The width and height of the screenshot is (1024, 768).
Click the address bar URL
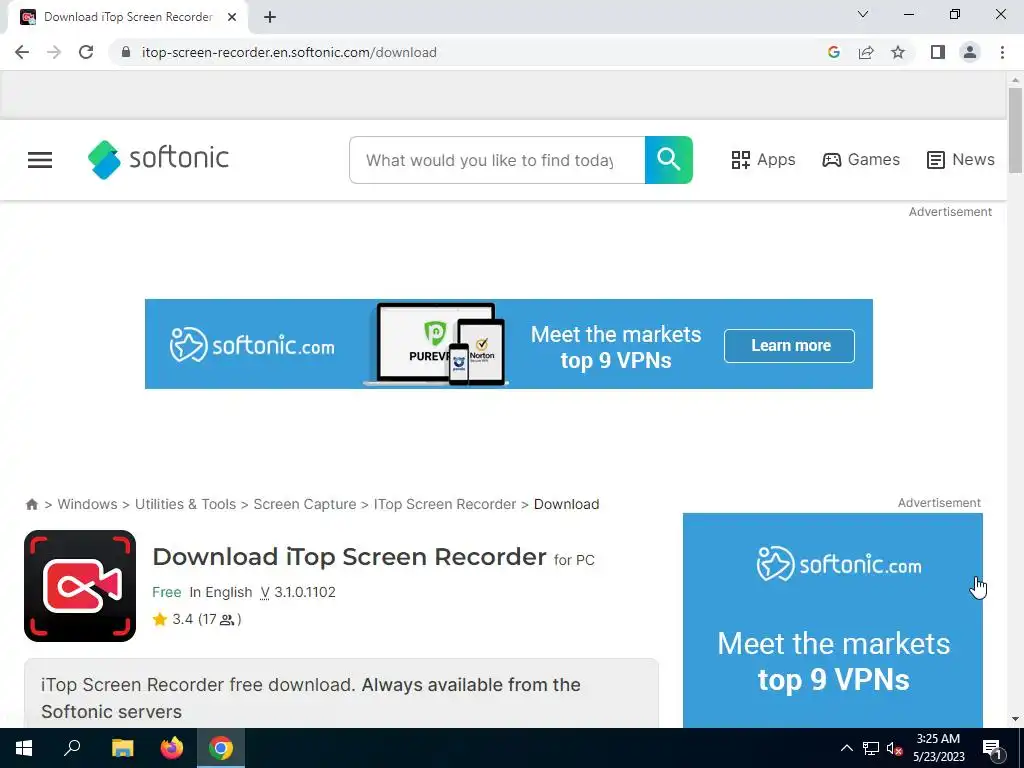click(x=289, y=52)
